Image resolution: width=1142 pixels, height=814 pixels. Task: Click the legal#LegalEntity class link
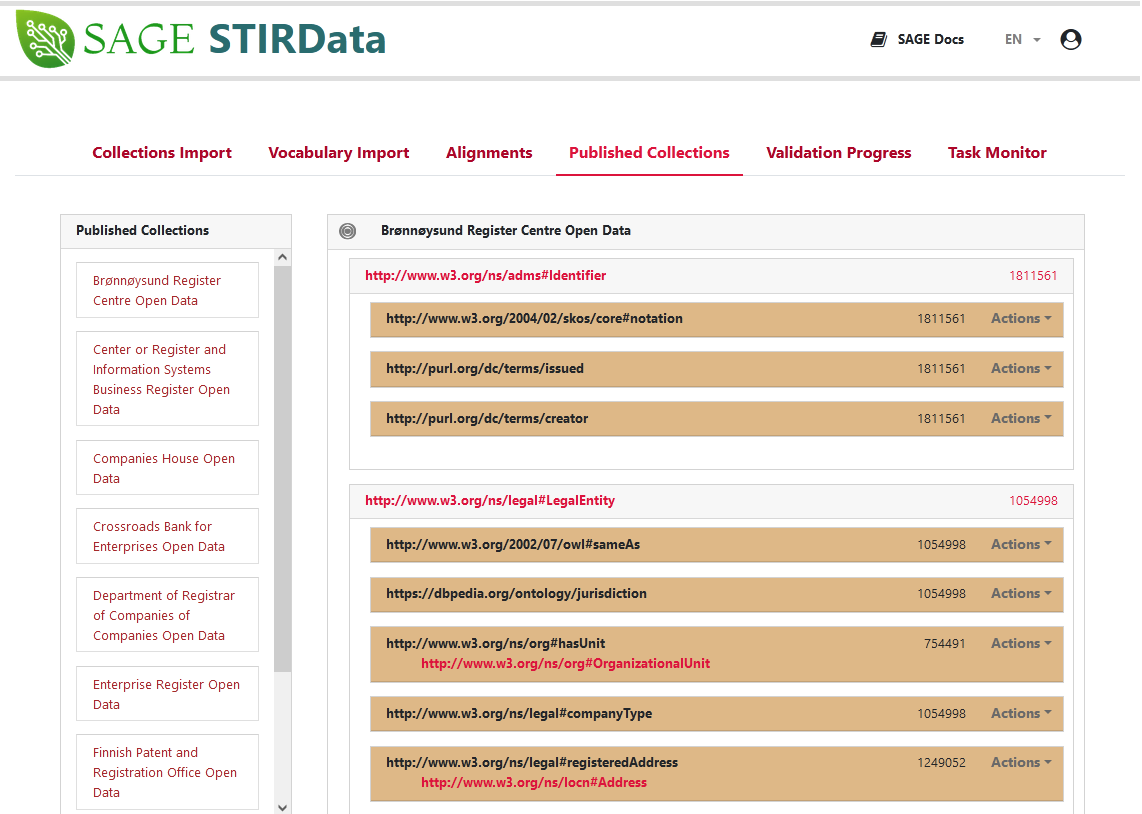pos(489,500)
